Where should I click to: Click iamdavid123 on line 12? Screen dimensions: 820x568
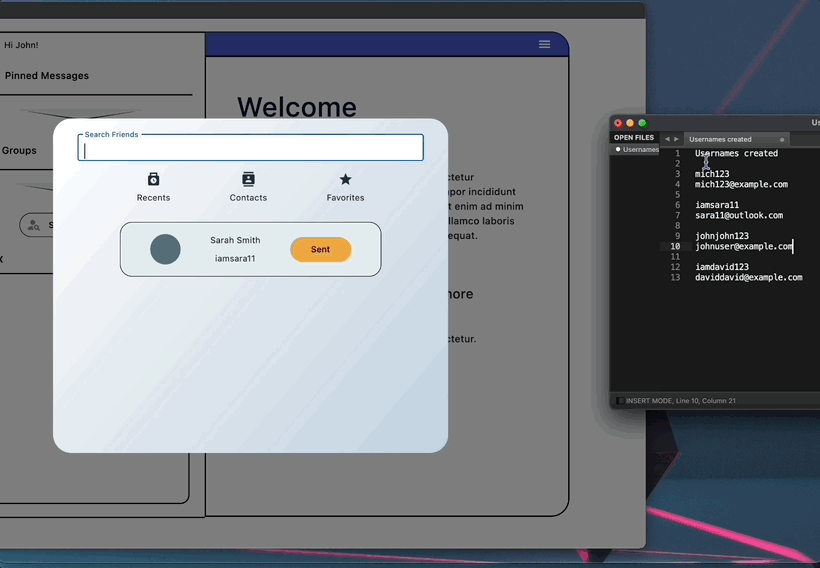point(722,267)
